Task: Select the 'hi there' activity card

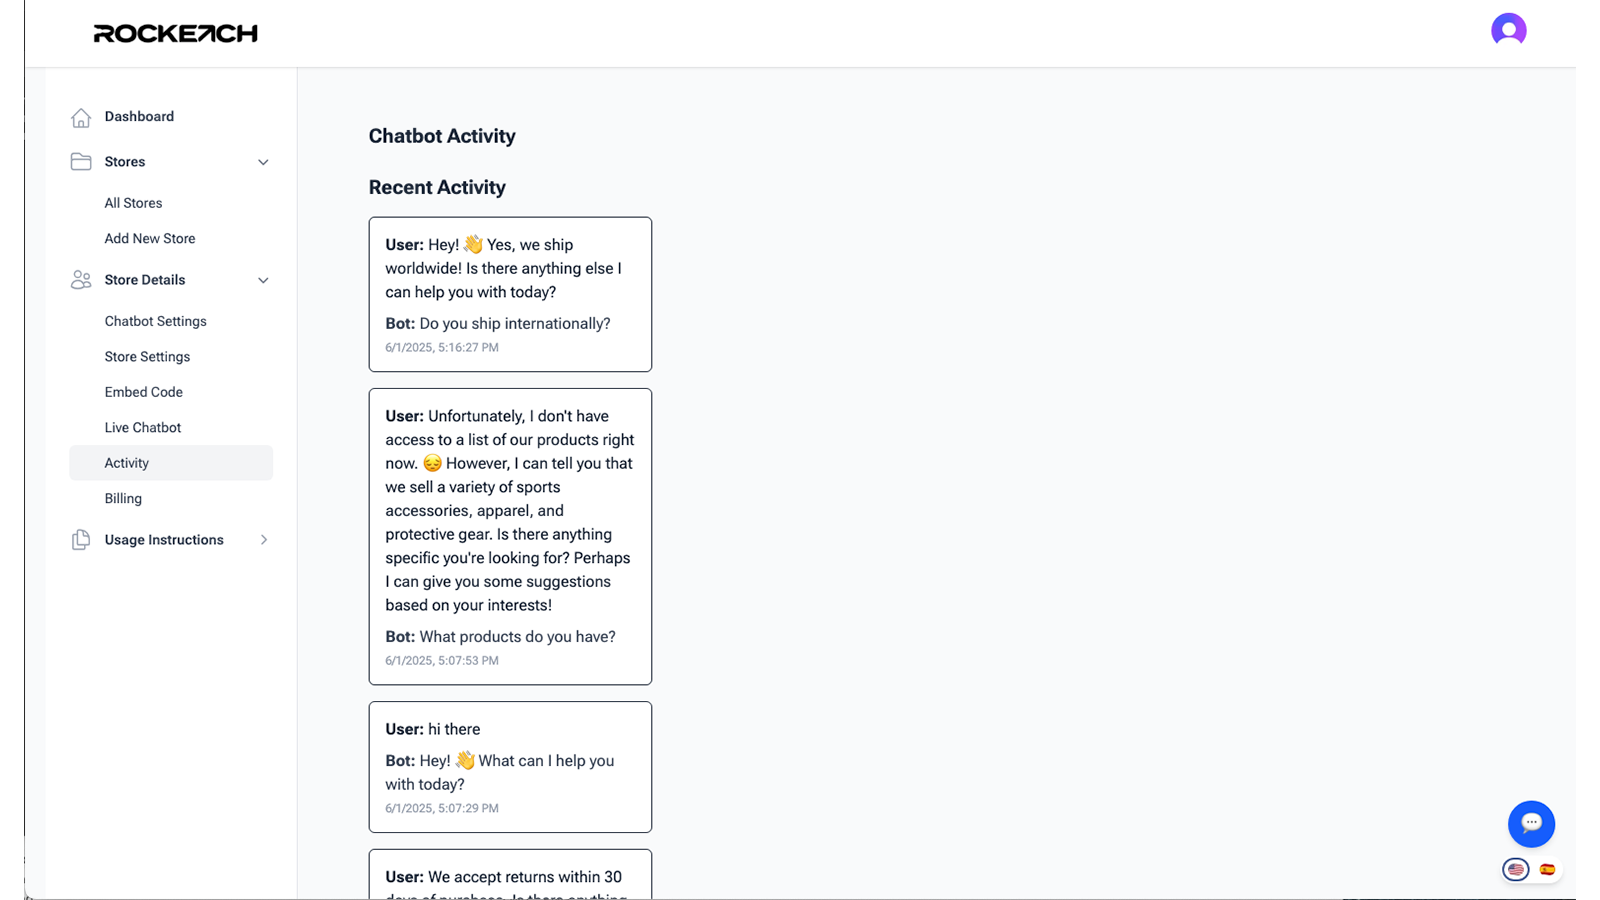Action: tap(510, 767)
